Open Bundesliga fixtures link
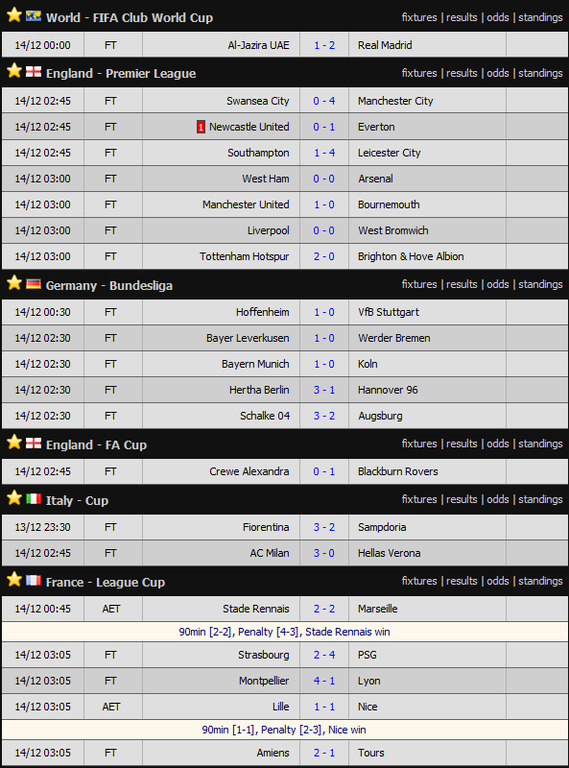Image resolution: width=569 pixels, height=768 pixels. pos(419,284)
